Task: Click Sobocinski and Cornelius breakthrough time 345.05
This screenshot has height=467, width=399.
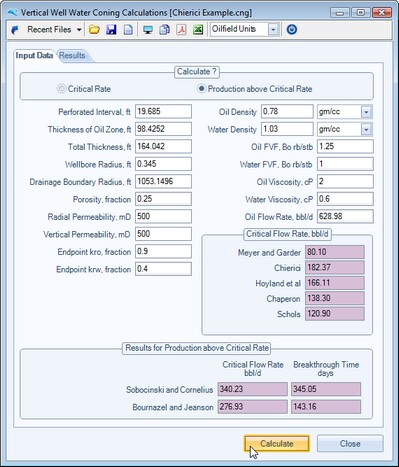Action: 326,389
